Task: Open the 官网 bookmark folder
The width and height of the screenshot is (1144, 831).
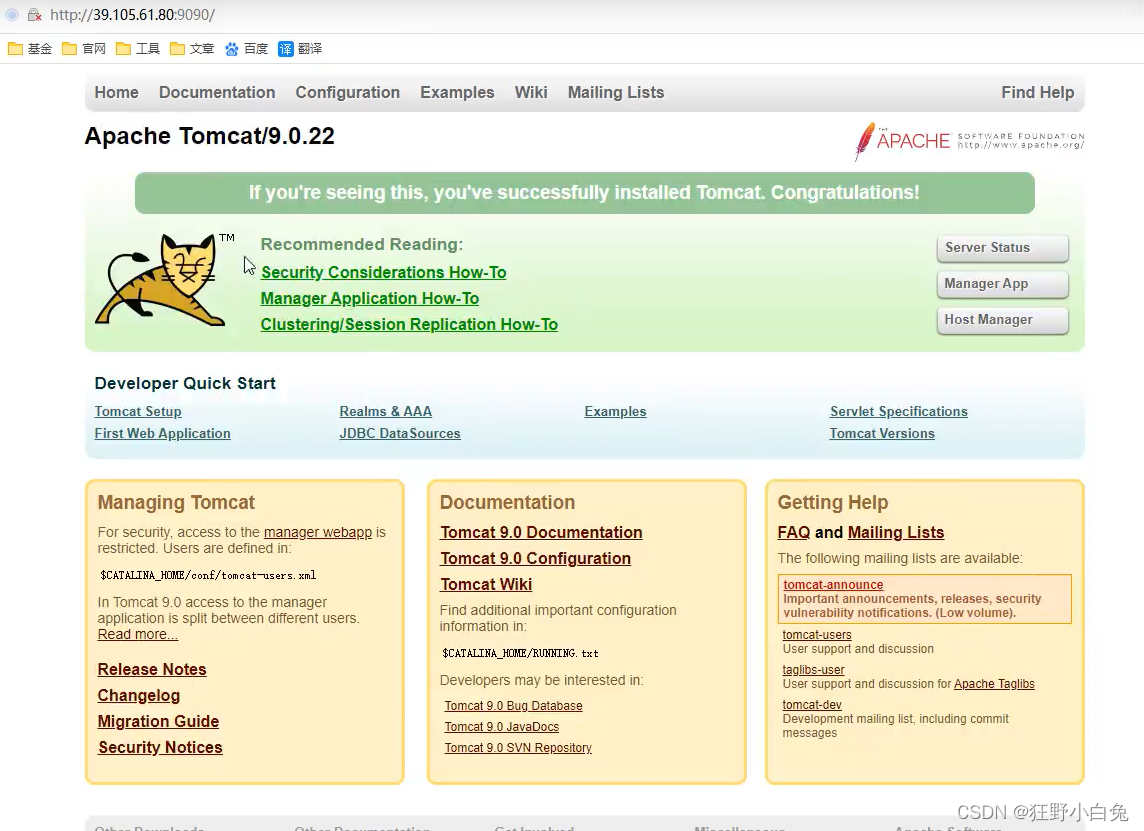Action: pos(84,49)
